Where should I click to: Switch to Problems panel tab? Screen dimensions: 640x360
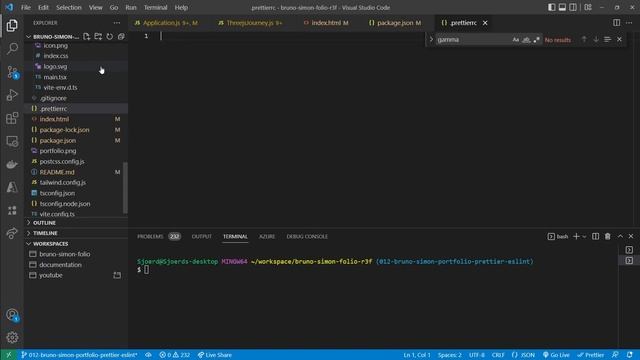click(158, 236)
